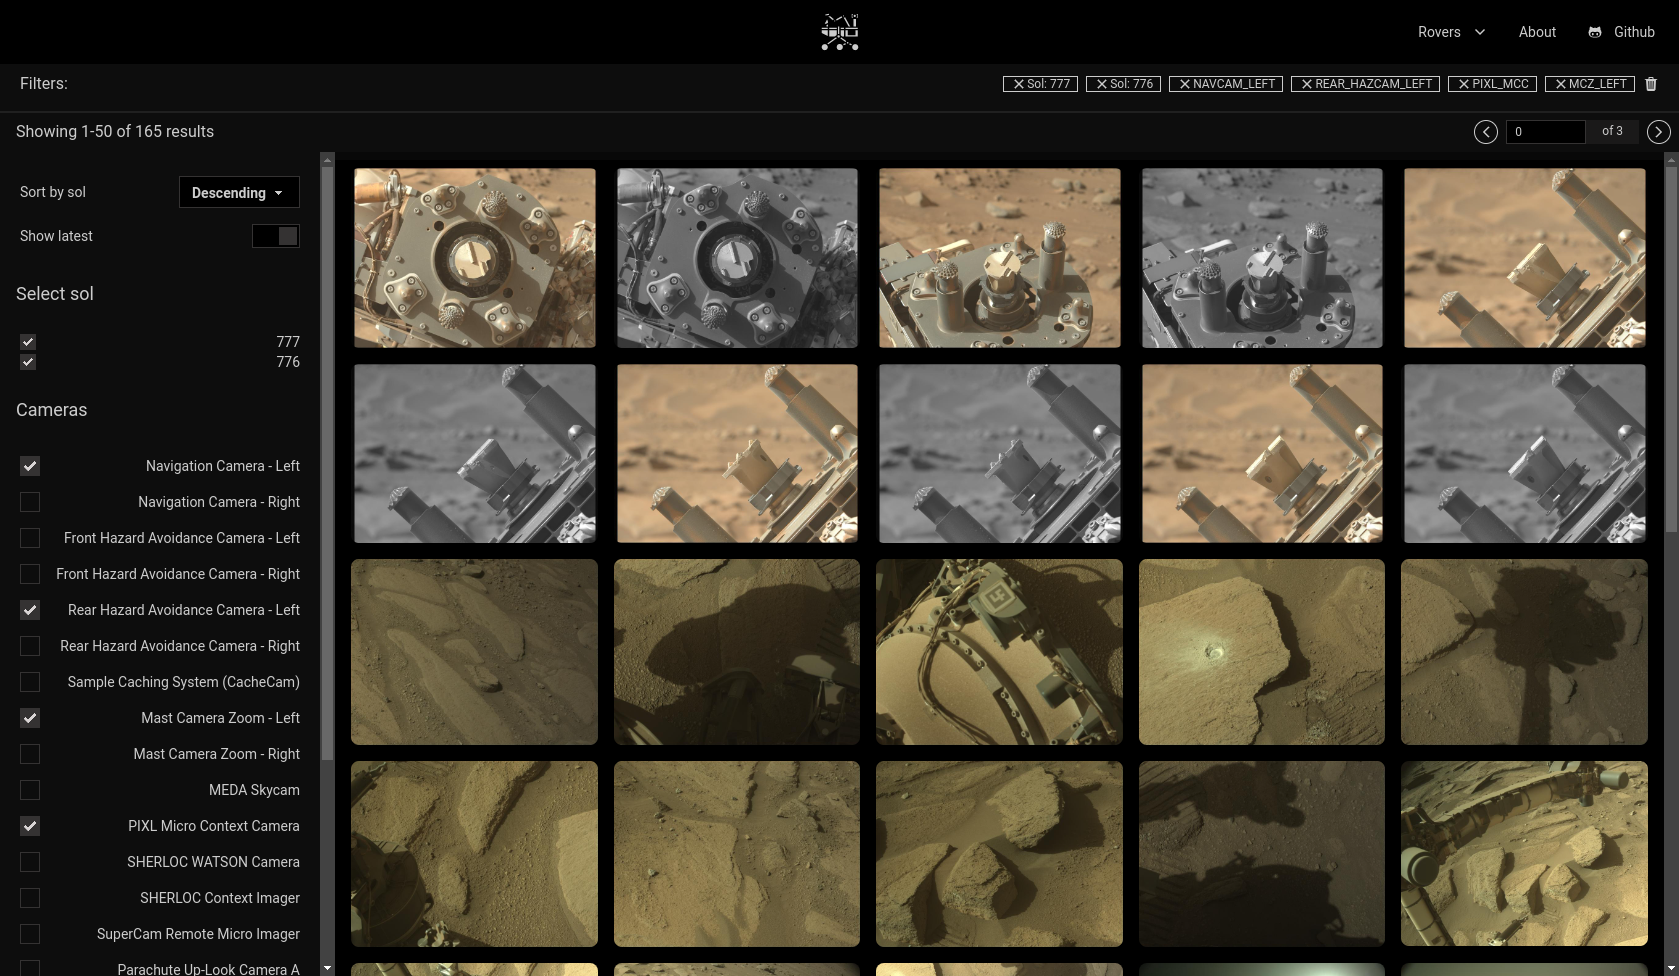1679x976 pixels.
Task: Check Navigation Camera - Right
Action: (30, 502)
